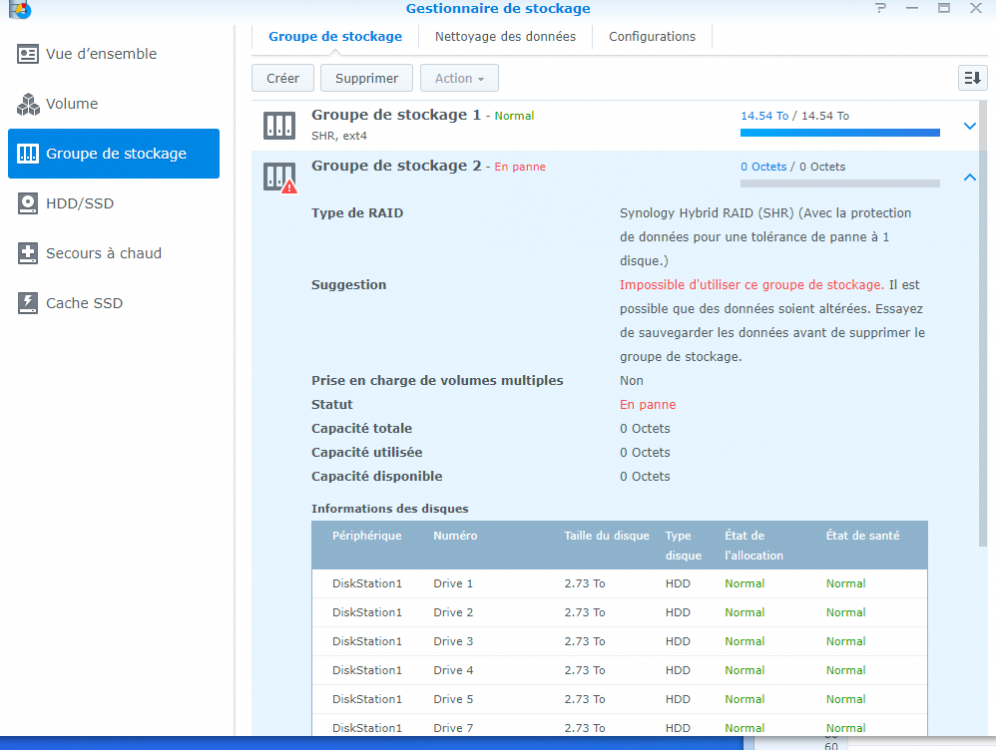Switch to Nettoyage des données tab

pos(505,37)
